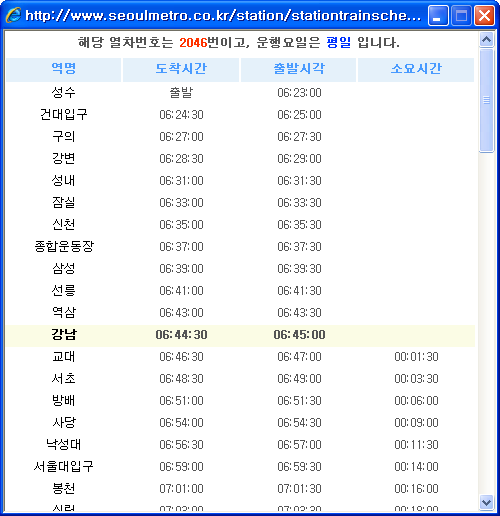Close the train schedule popup window
Image resolution: width=500 pixels, height=516 pixels.
click(484, 16)
